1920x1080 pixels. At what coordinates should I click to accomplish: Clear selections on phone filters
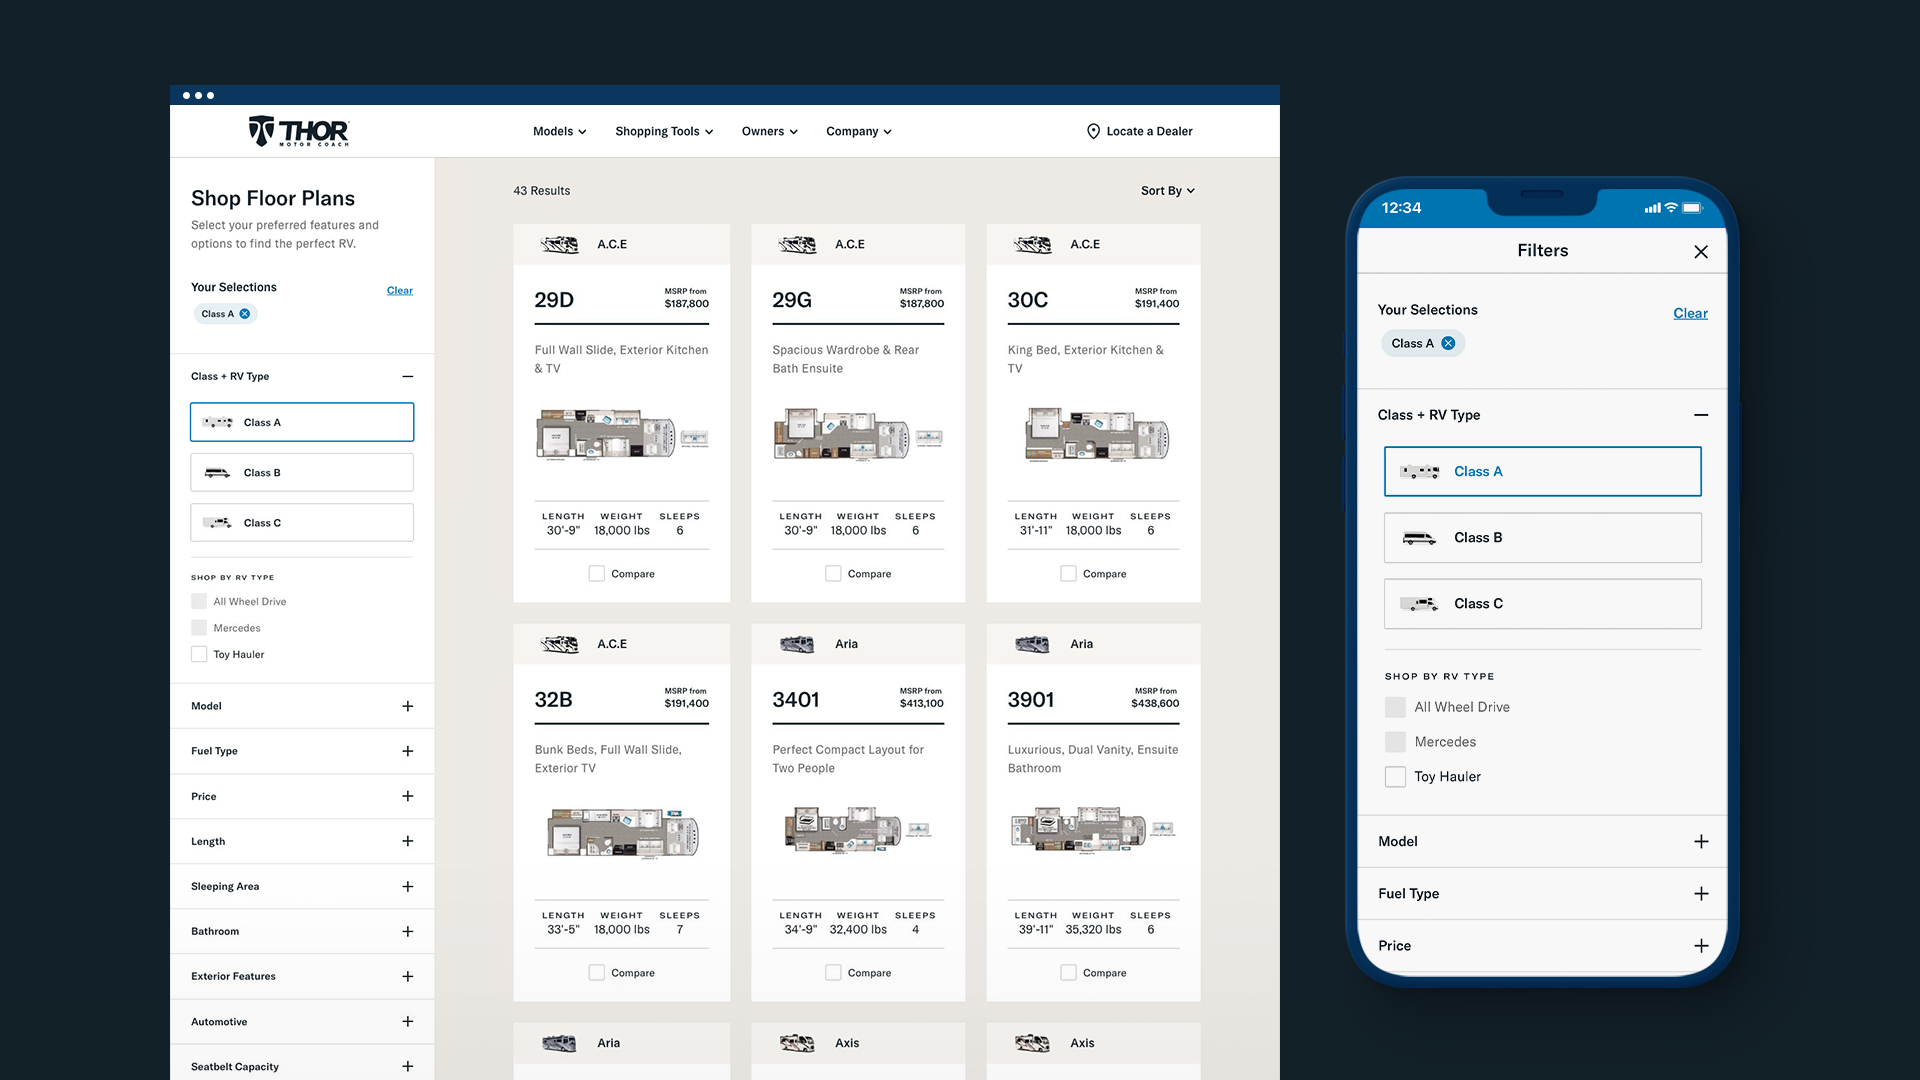pyautogui.click(x=1691, y=314)
